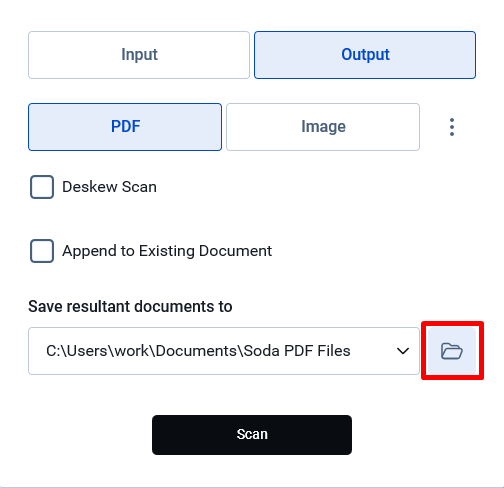The image size is (504, 488).
Task: Select the Output tab
Action: pyautogui.click(x=365, y=55)
